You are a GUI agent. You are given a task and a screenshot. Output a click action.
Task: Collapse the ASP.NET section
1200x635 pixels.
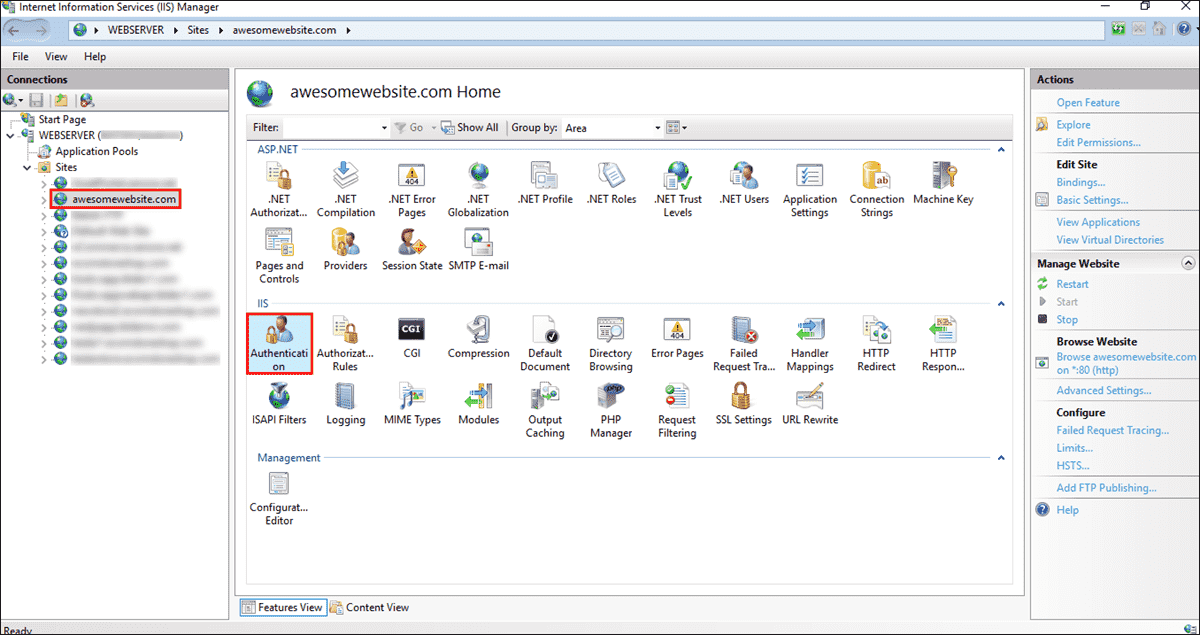tap(1000, 148)
